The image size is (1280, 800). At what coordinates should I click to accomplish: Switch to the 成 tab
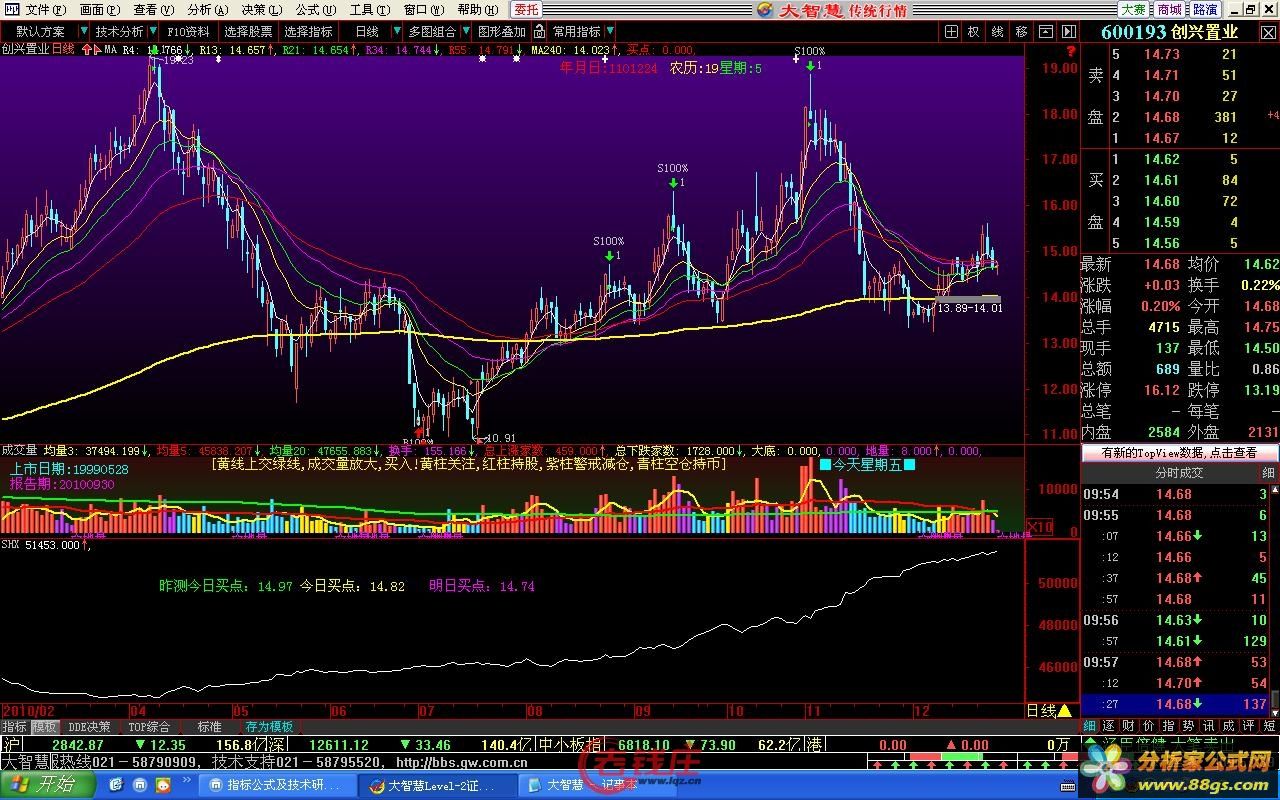point(1228,725)
